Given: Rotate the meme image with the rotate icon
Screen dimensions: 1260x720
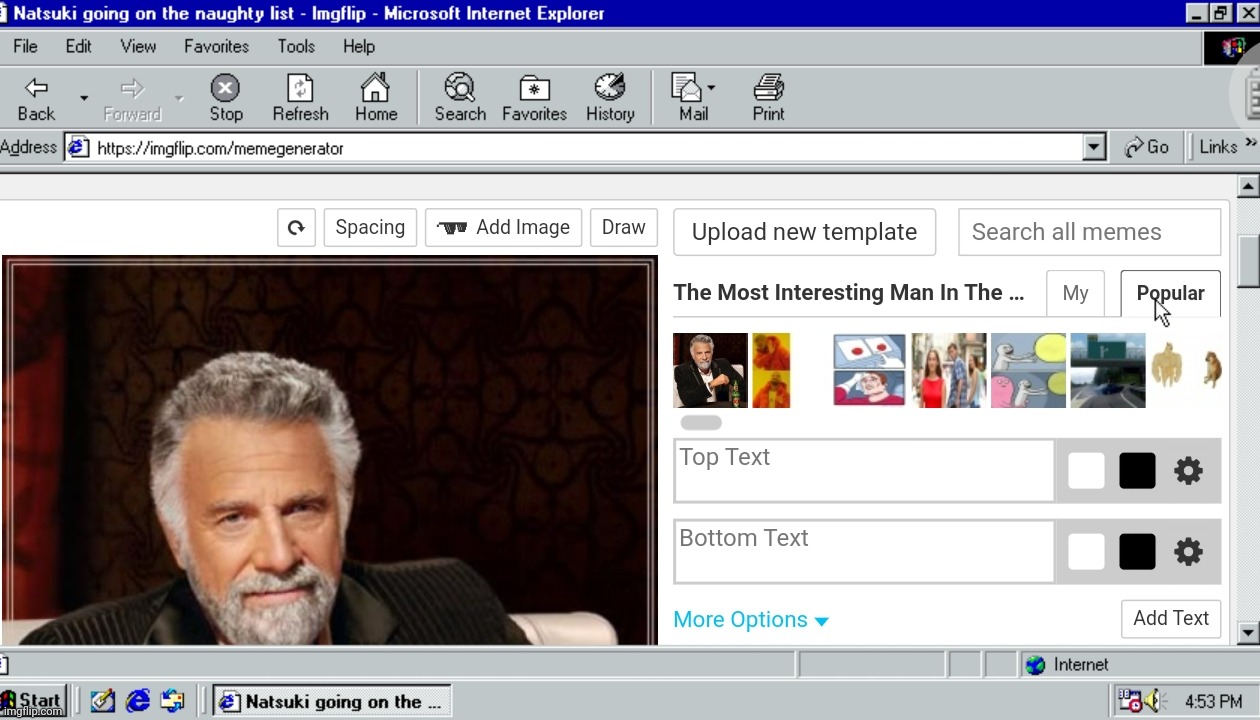Looking at the screenshot, I should click(296, 227).
